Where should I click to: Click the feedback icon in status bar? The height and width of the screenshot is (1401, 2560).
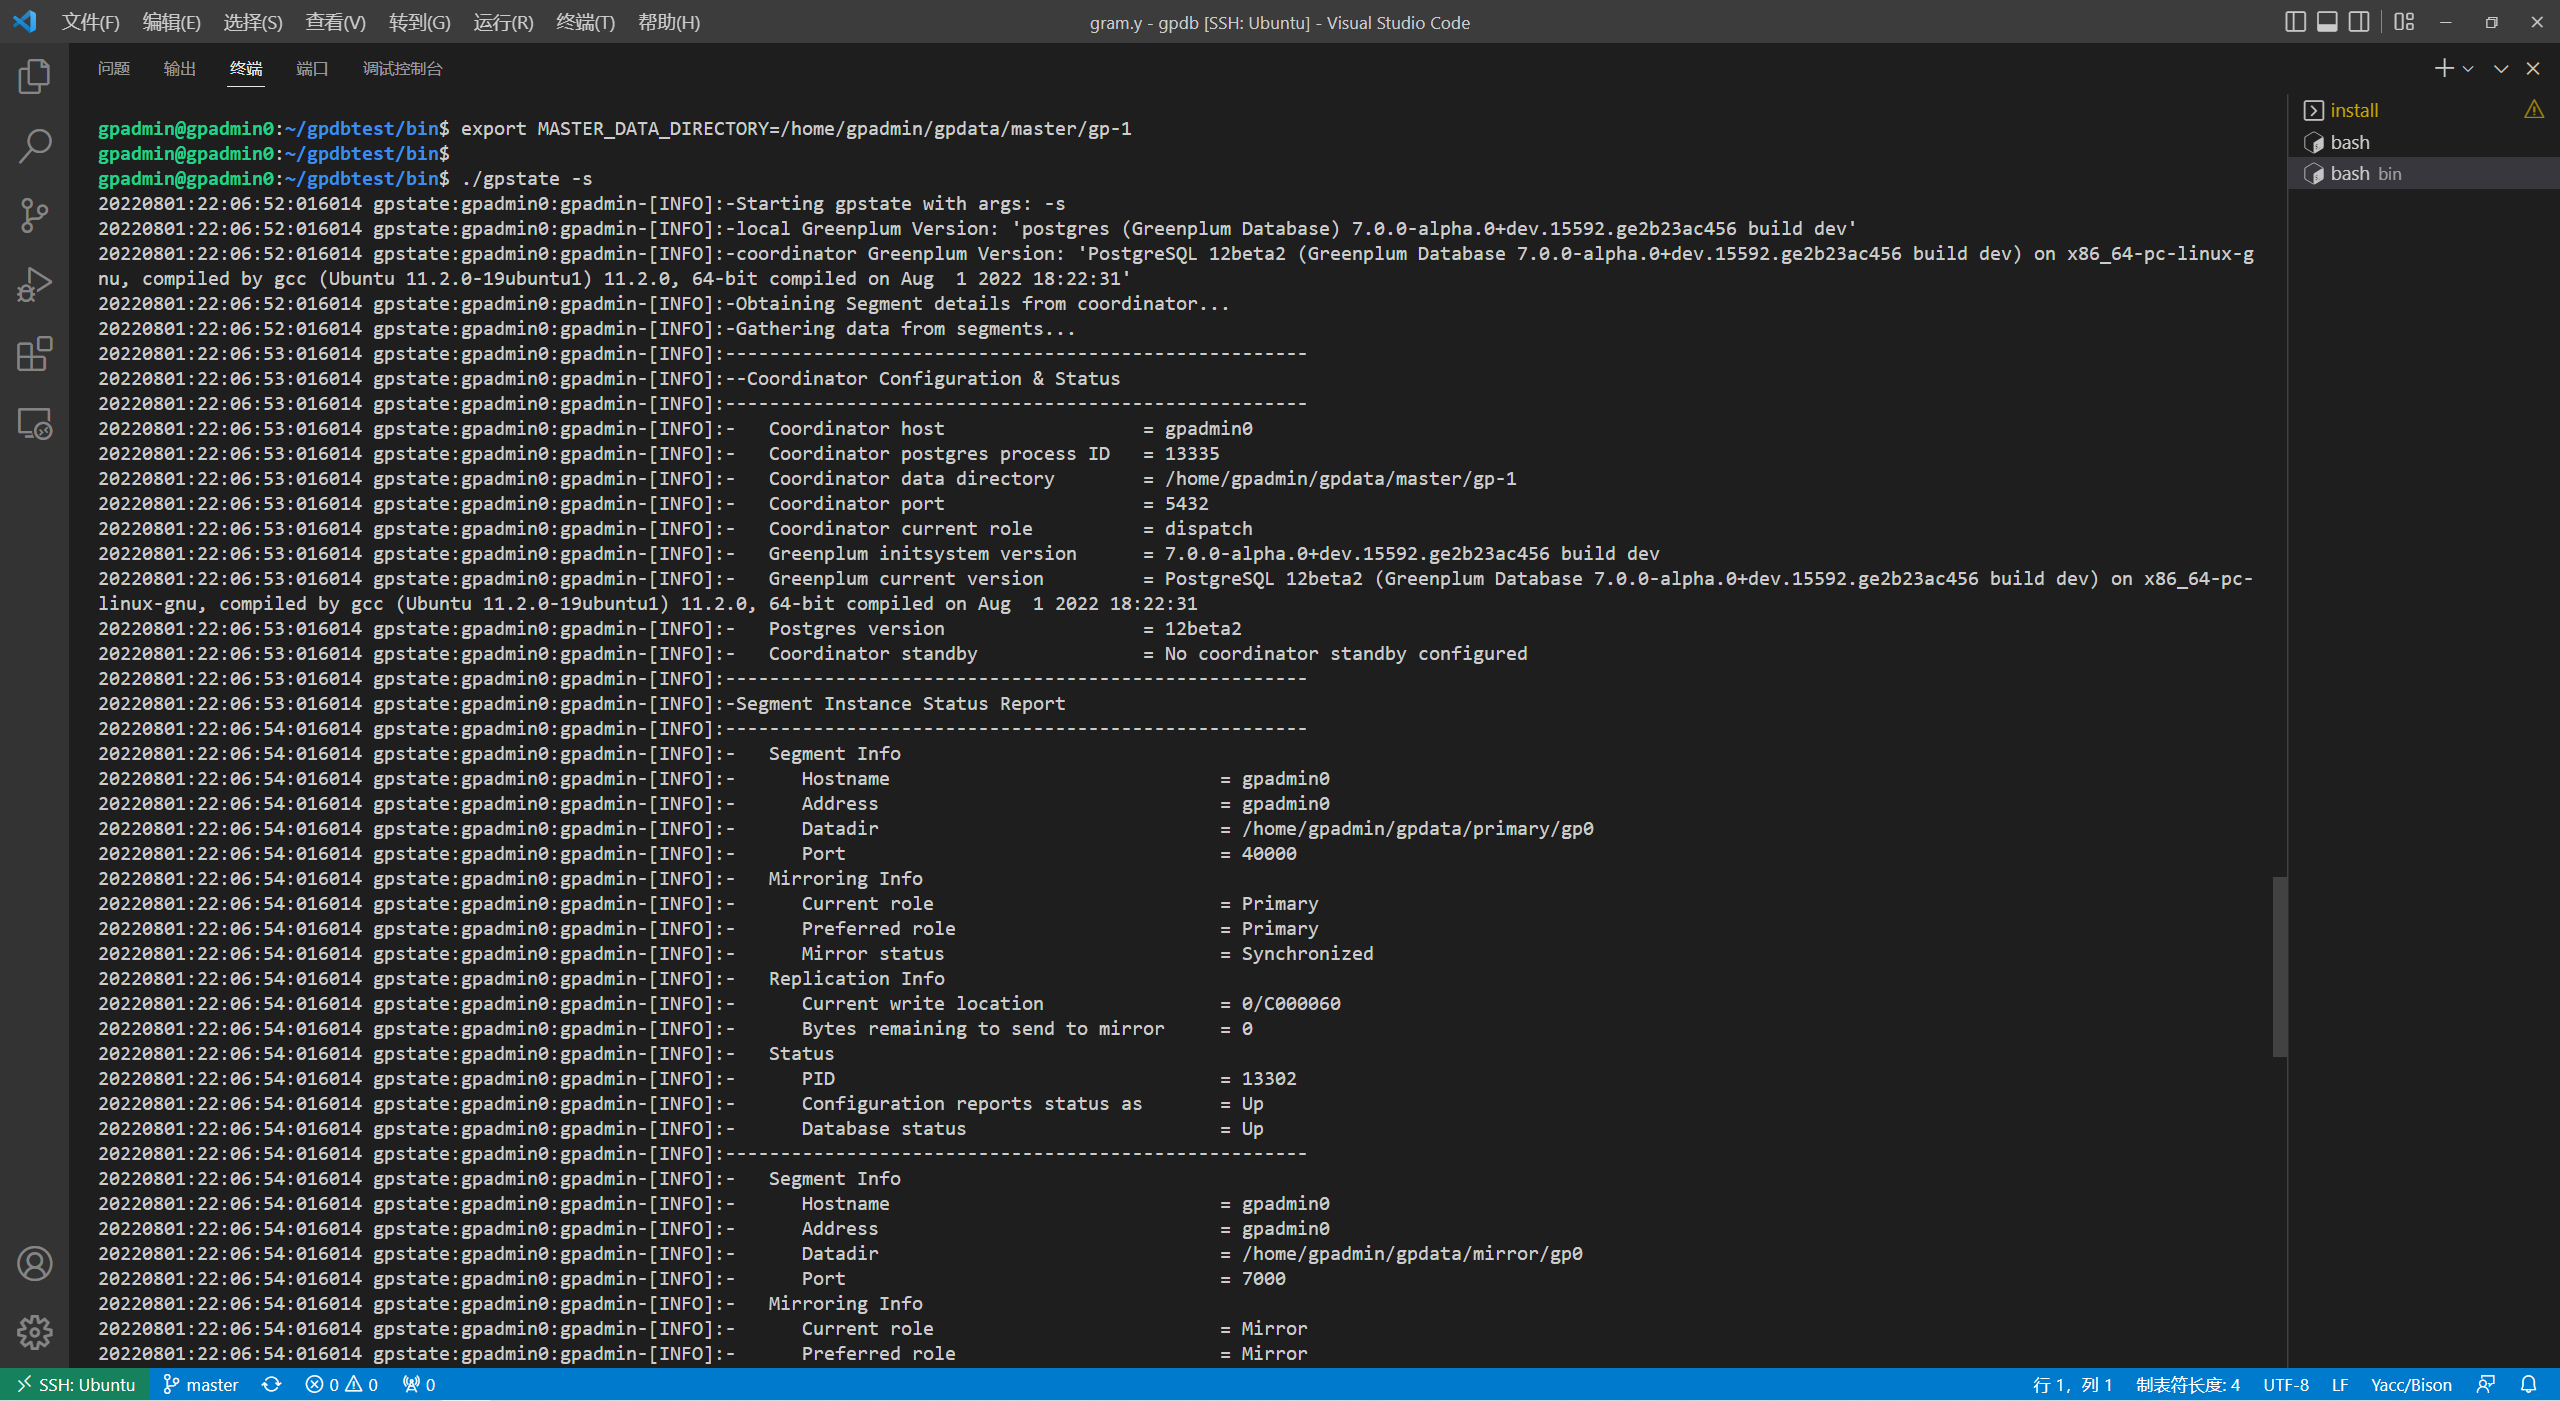[x=2485, y=1385]
